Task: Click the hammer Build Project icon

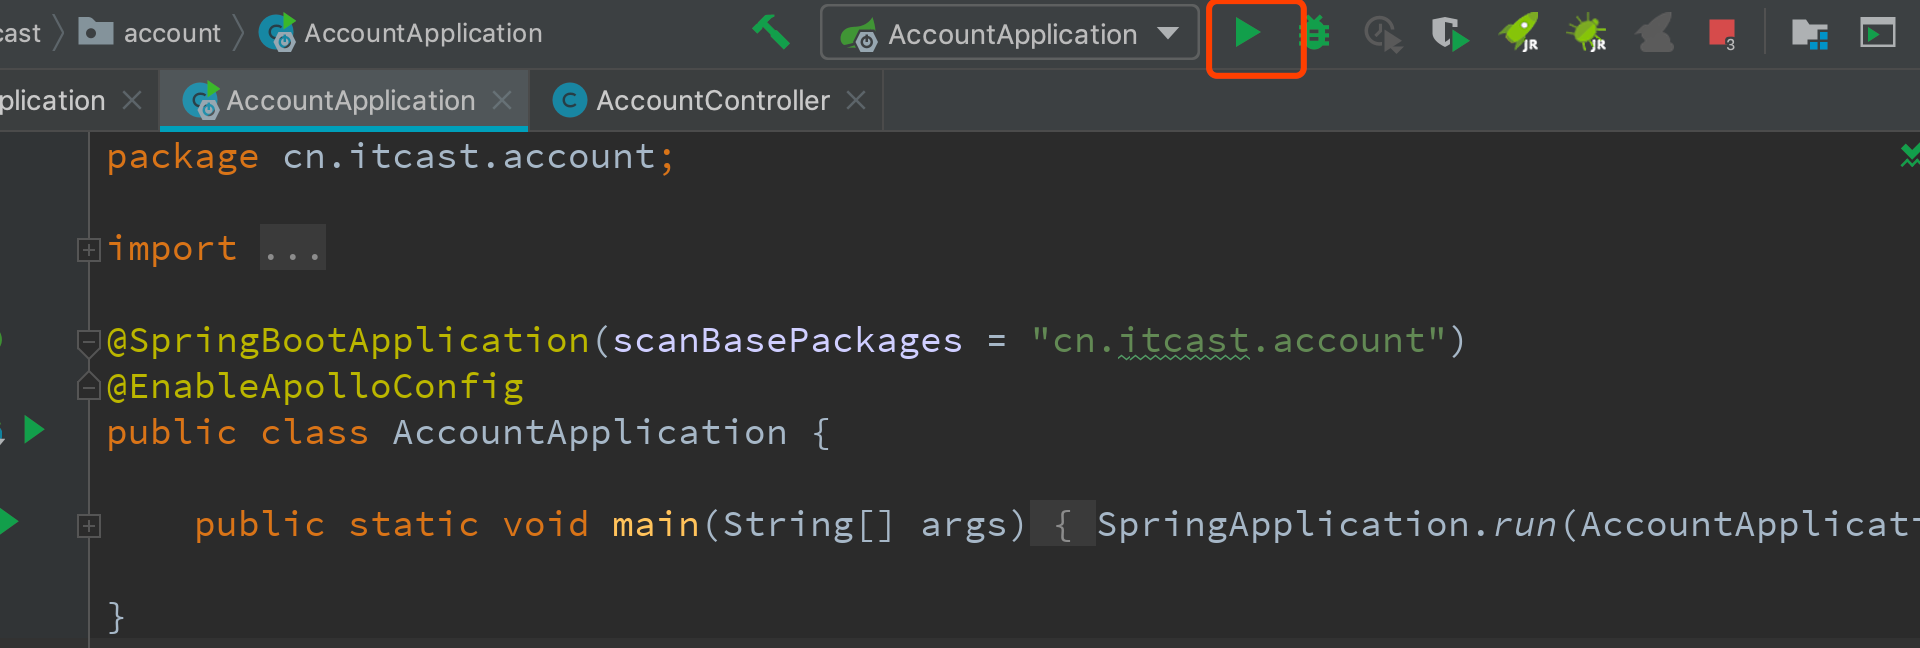Action: coord(771,32)
